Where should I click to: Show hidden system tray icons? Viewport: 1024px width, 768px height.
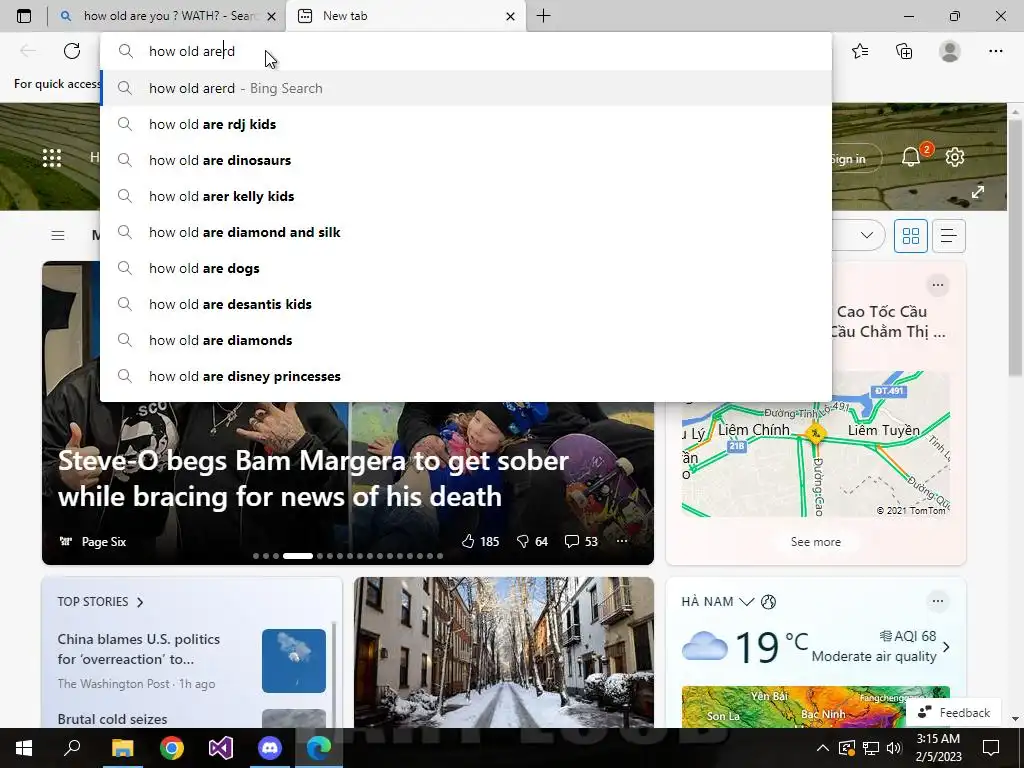(x=823, y=748)
